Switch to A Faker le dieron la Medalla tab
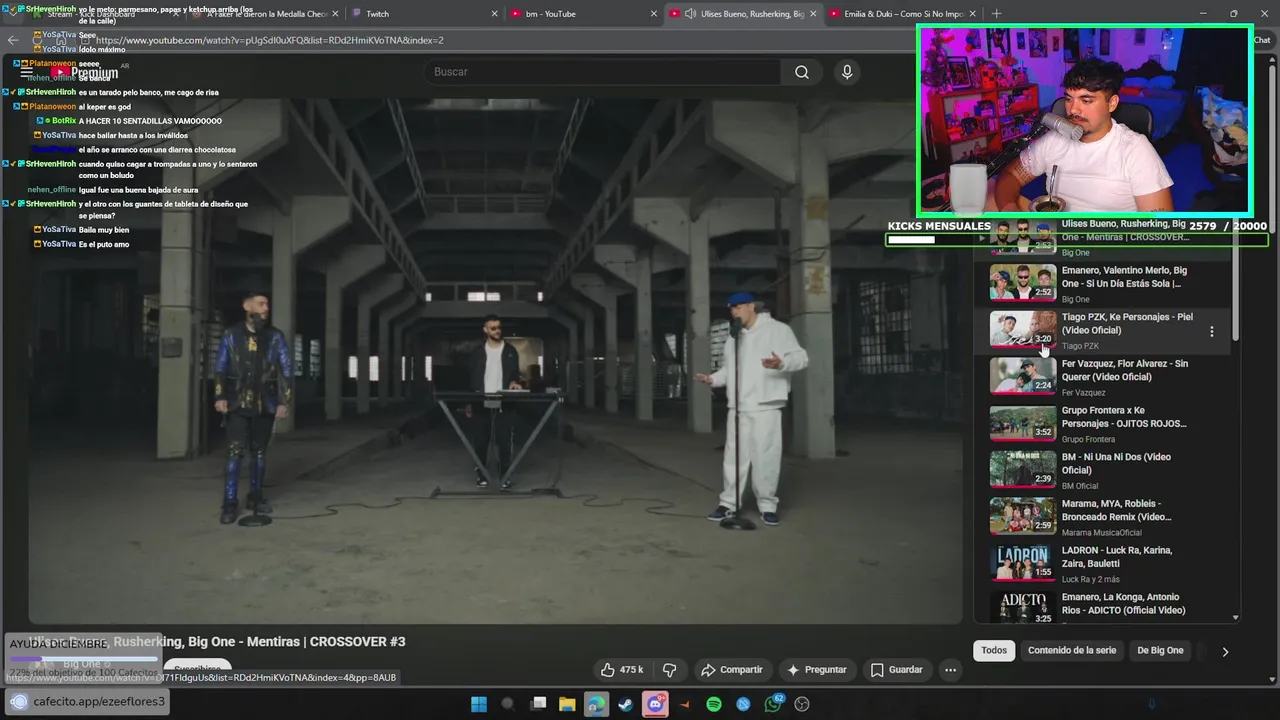 point(265,14)
